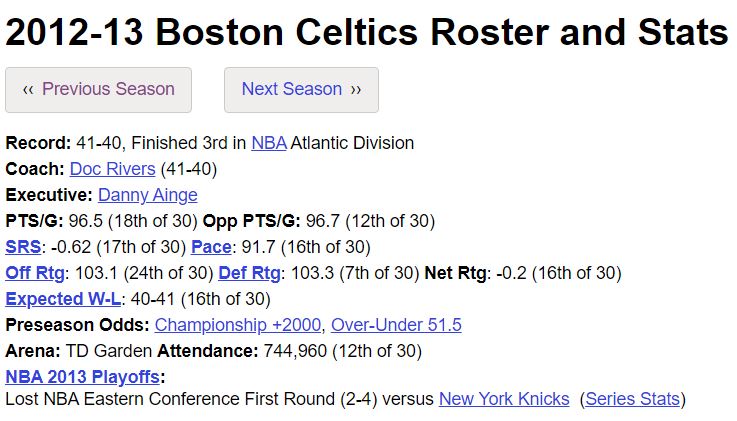Click the page title heading text
The width and height of the screenshot is (737, 421).
pos(367,32)
